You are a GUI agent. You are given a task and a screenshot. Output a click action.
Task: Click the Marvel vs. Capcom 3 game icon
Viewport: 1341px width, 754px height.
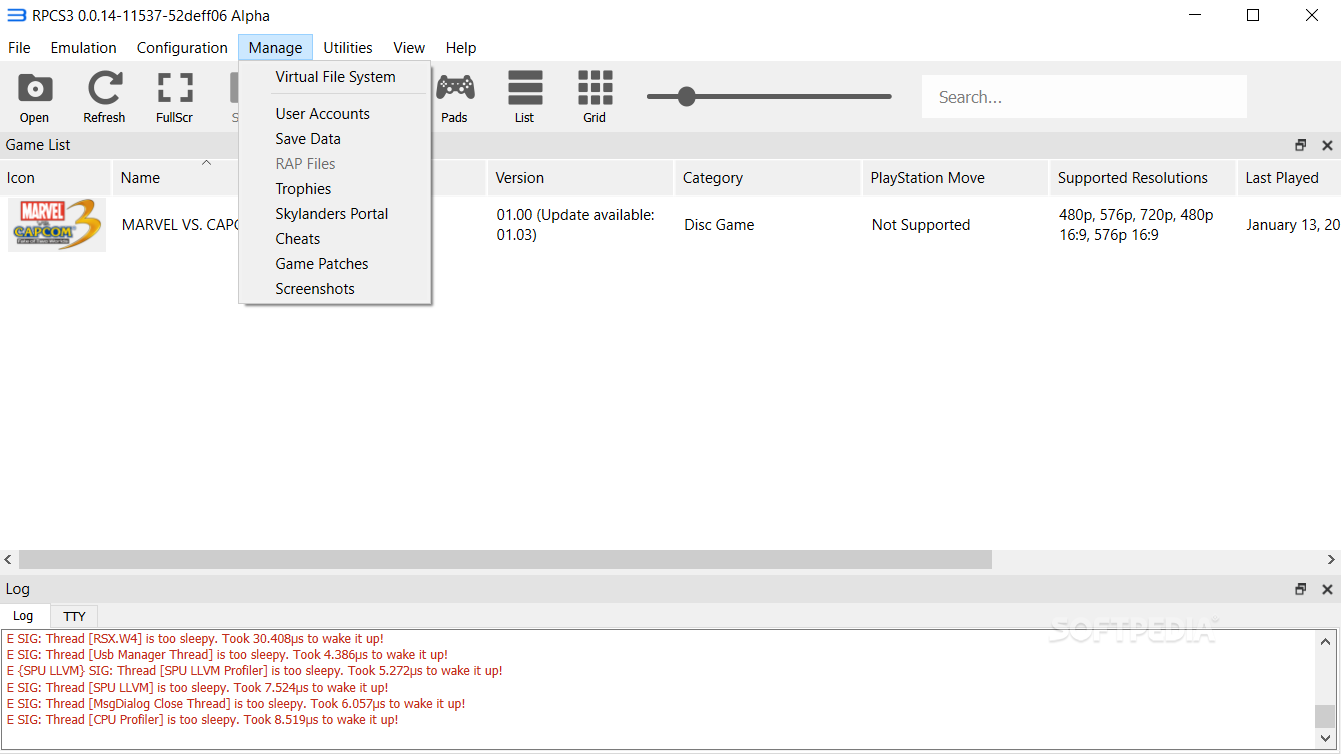pyautogui.click(x=57, y=225)
